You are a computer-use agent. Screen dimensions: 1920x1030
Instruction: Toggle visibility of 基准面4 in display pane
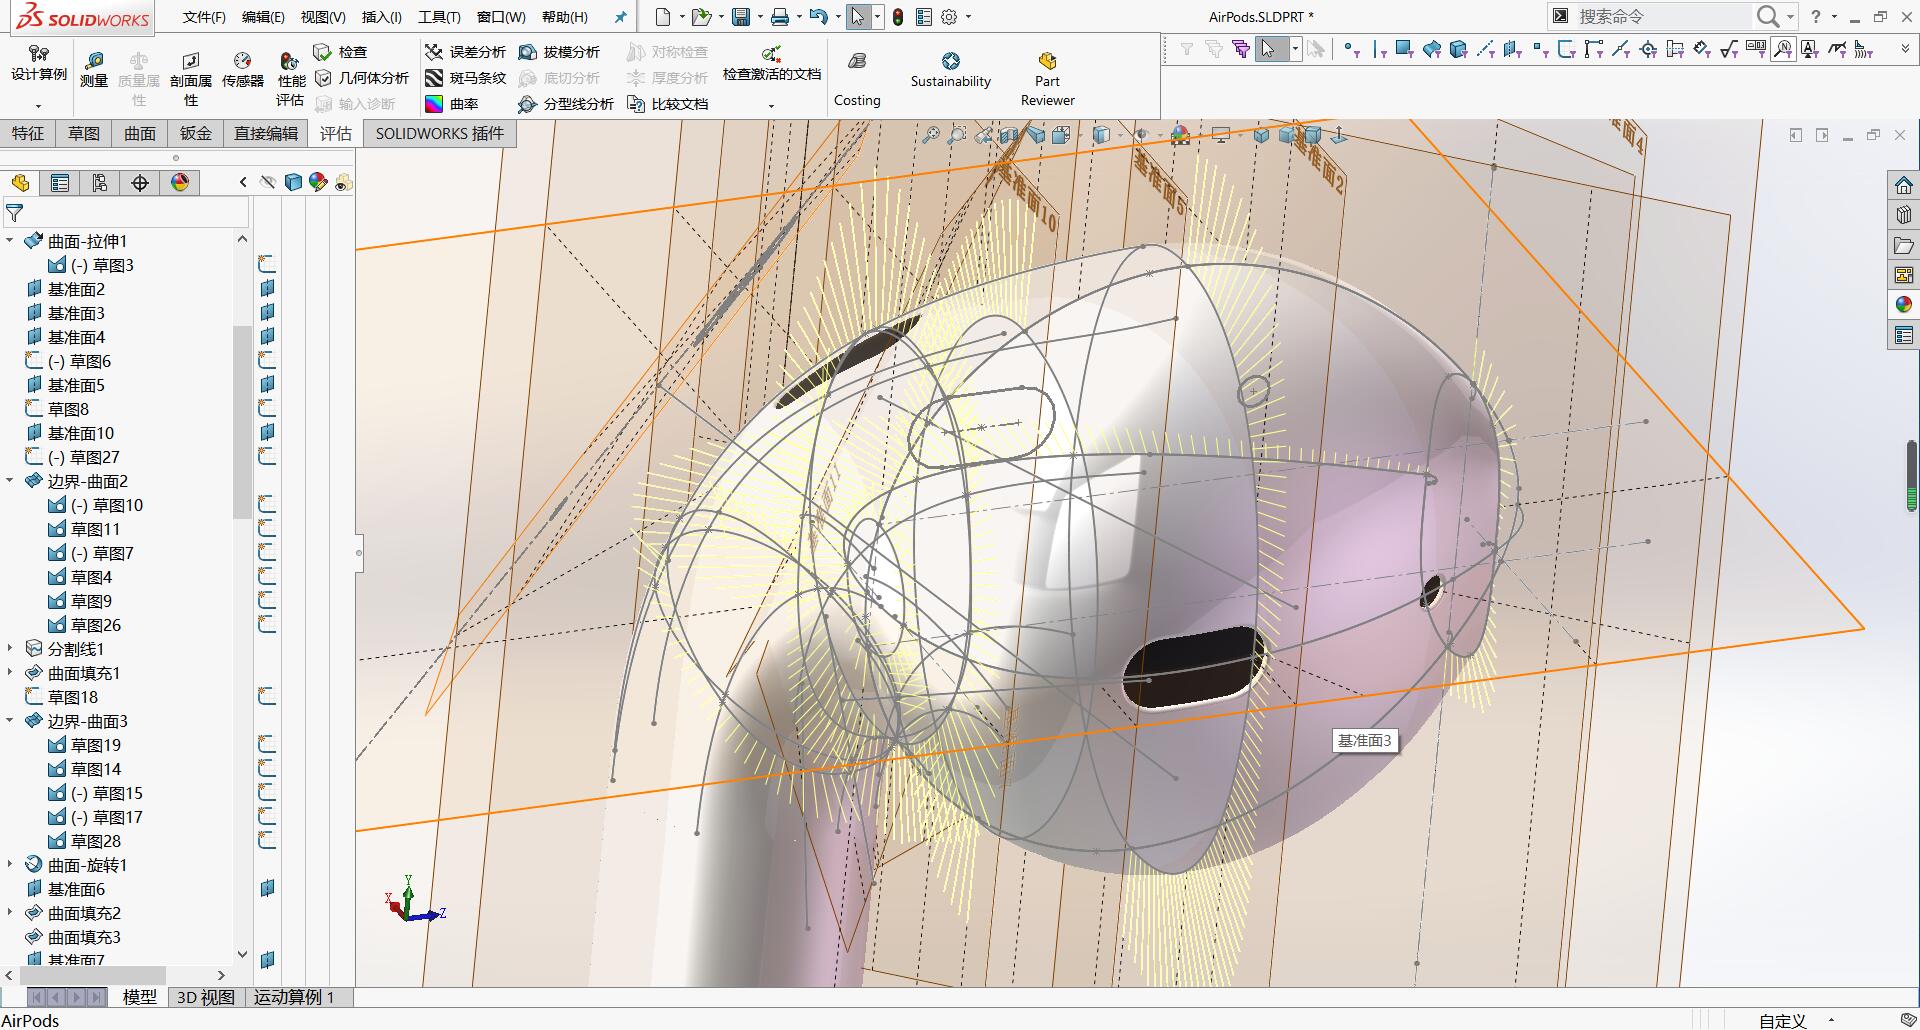(267, 337)
